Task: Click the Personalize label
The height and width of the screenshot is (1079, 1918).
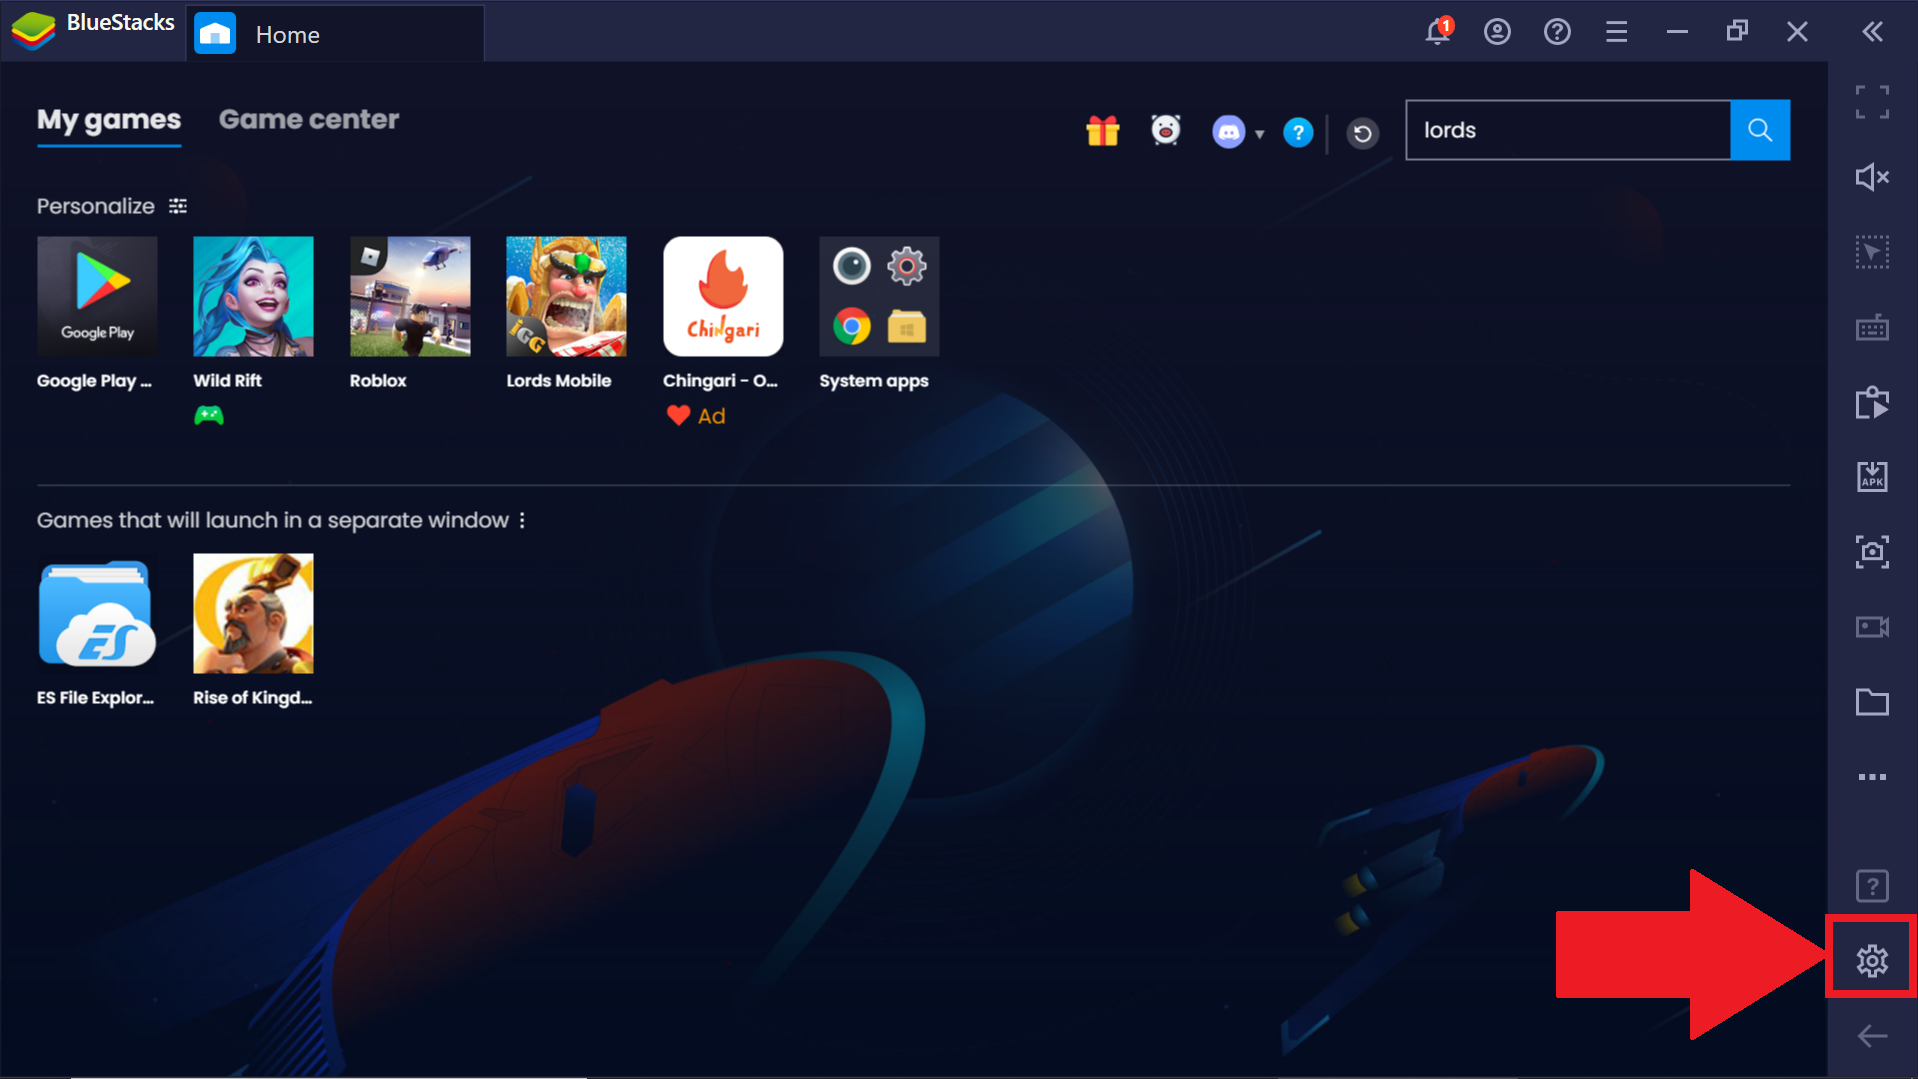Action: click(96, 206)
